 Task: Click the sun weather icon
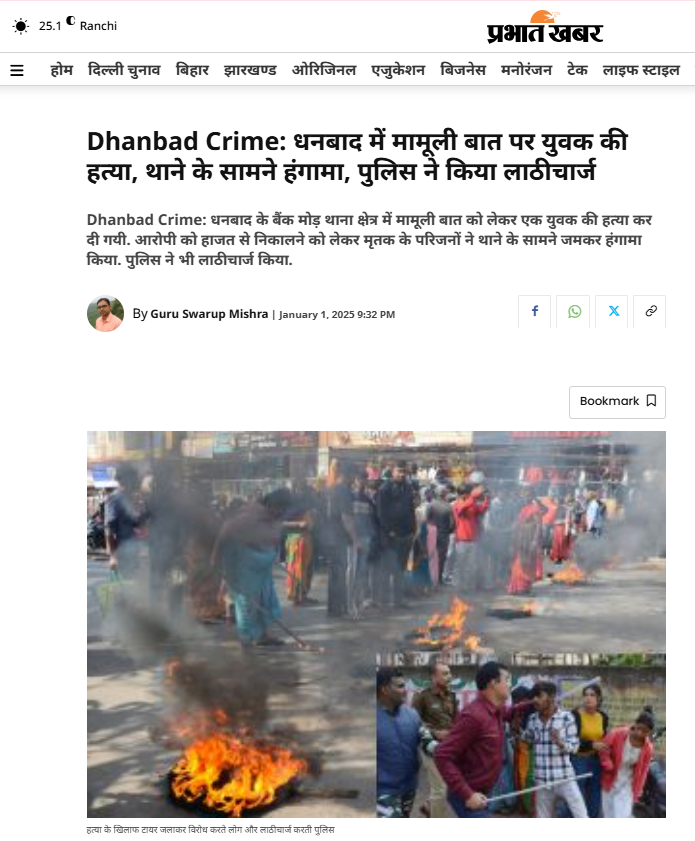pos(20,26)
